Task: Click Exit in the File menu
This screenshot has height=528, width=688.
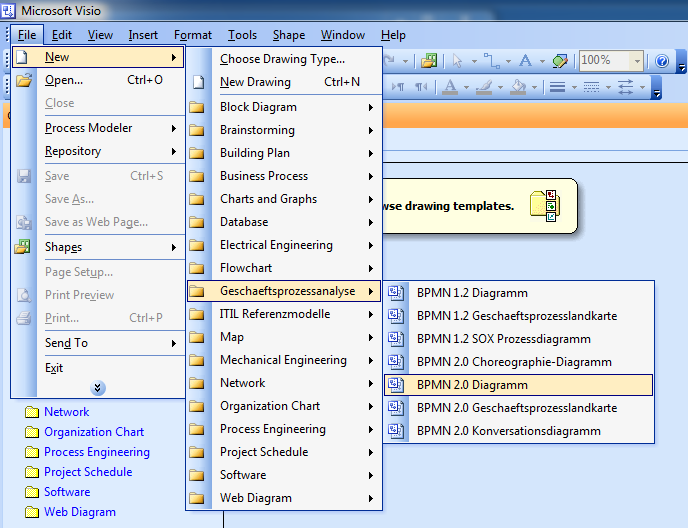Action: [x=97, y=368]
